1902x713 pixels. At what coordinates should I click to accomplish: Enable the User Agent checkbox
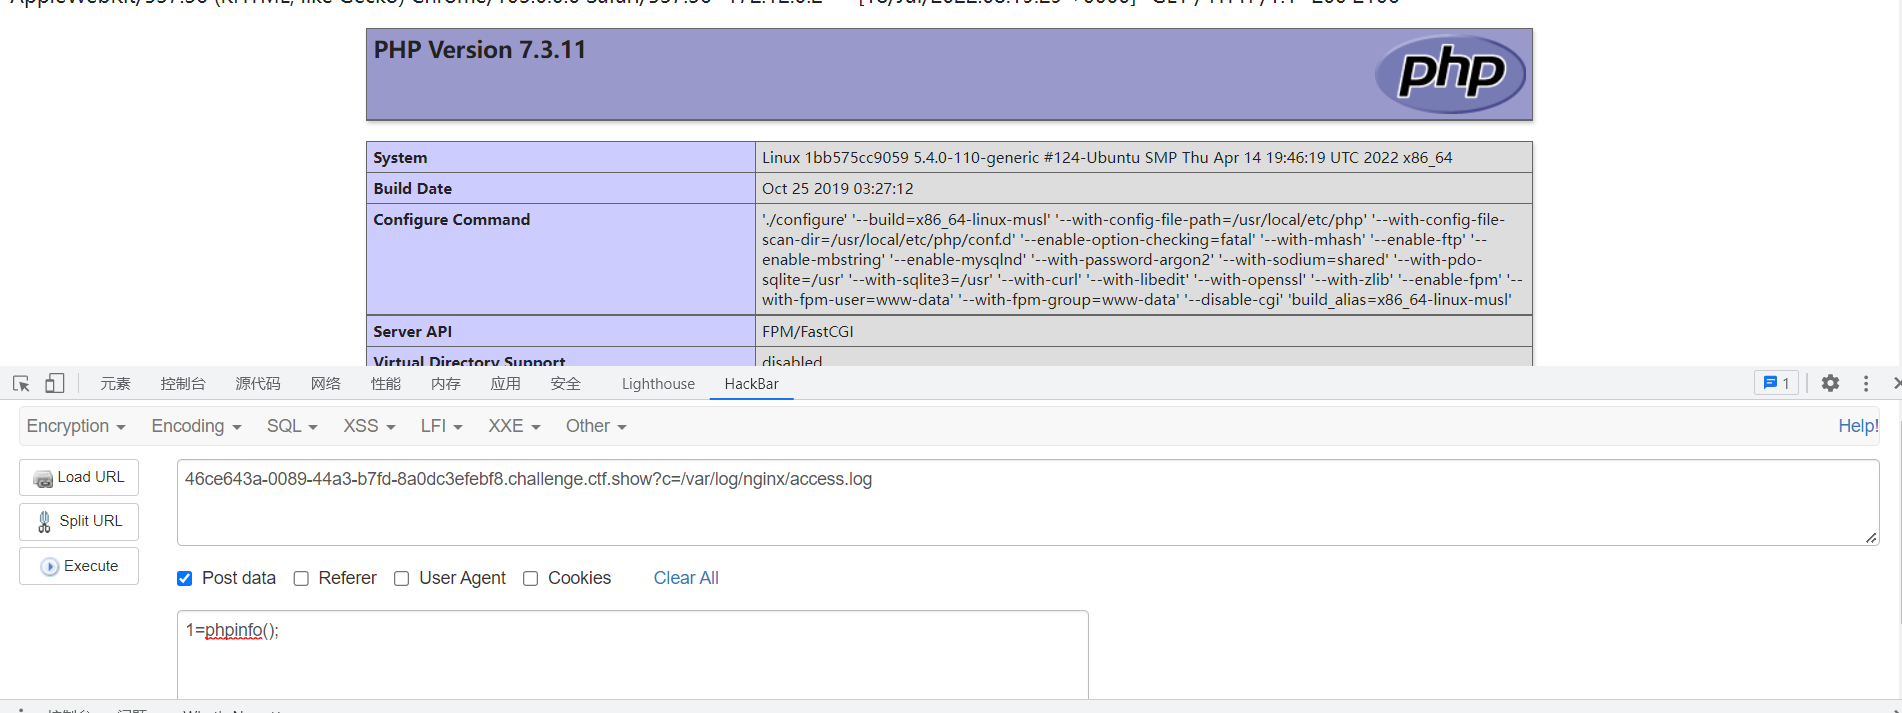[x=402, y=579]
